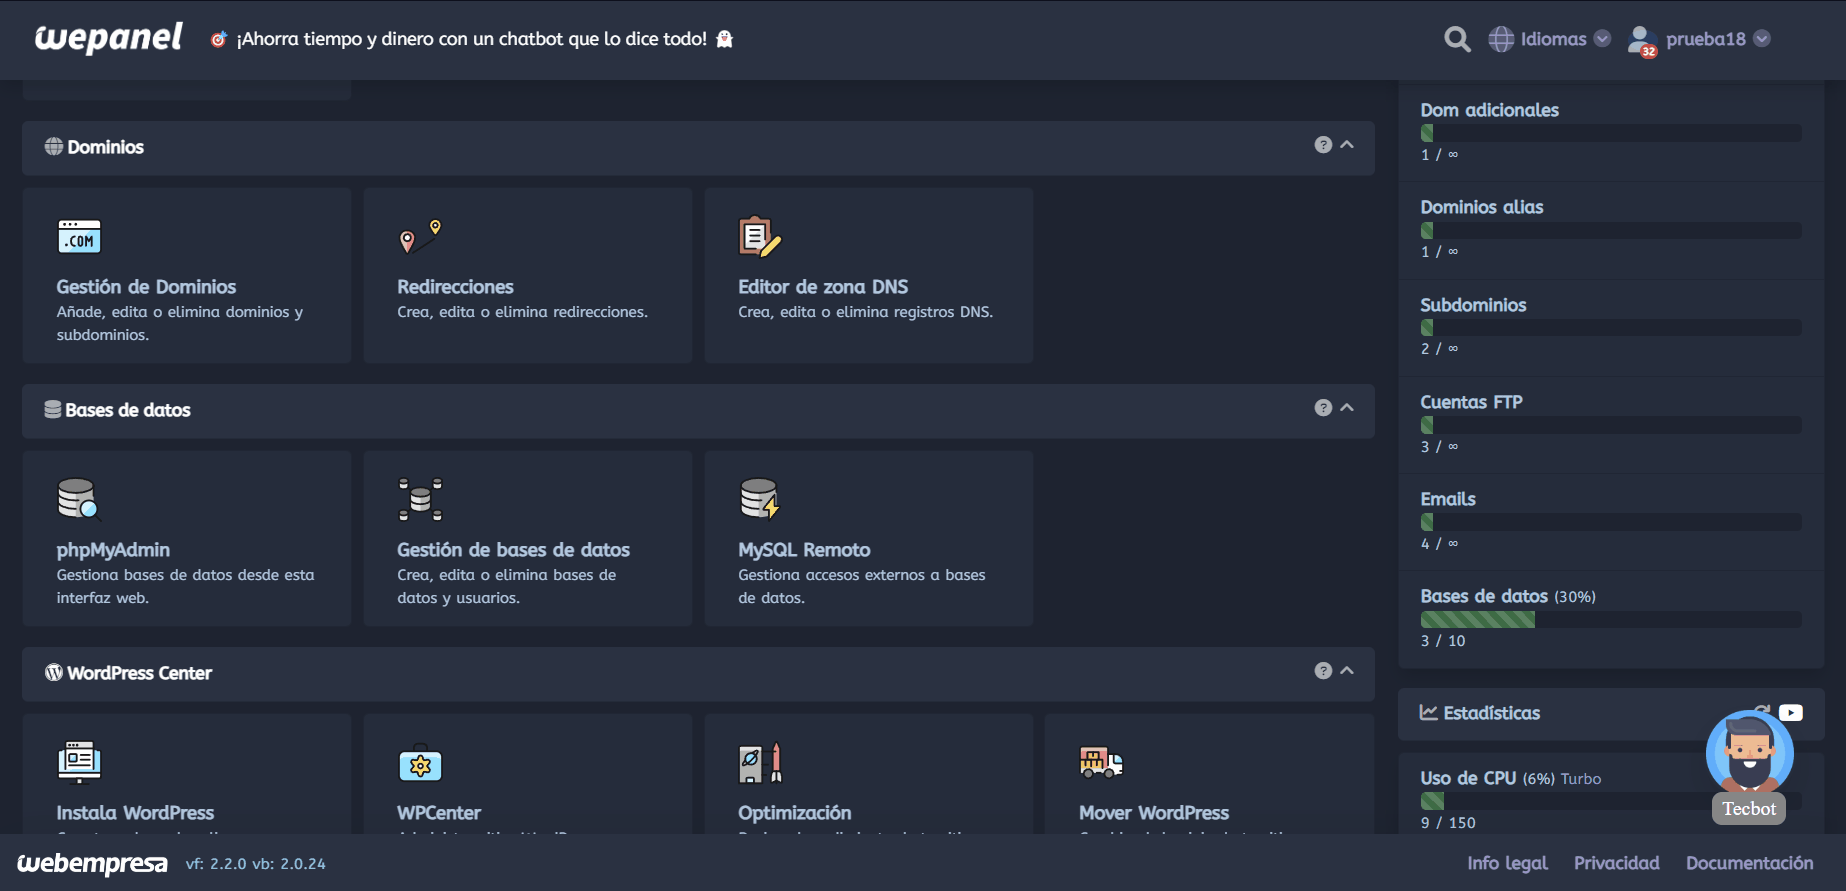
Task: Click the Mover WordPress truck icon
Action: [1101, 762]
